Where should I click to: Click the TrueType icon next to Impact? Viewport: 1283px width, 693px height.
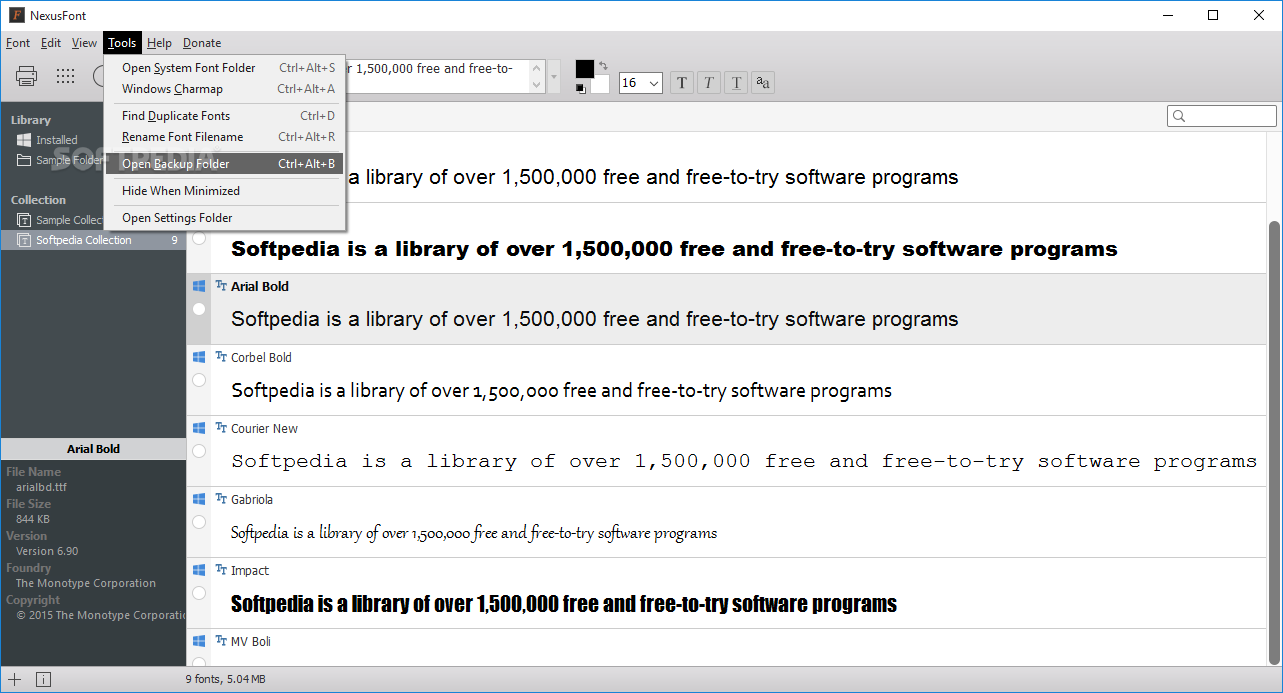(x=221, y=570)
